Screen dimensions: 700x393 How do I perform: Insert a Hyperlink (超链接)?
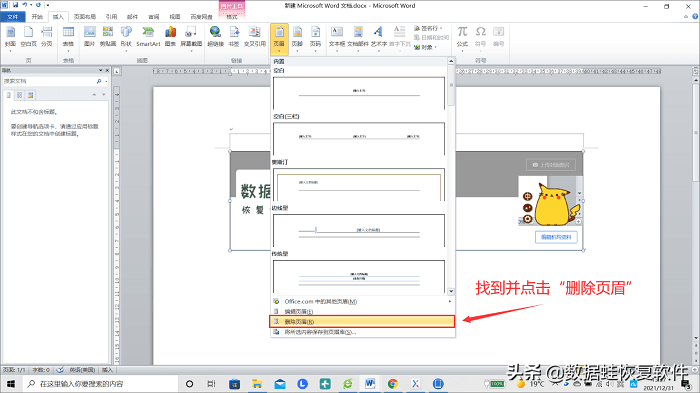216,37
